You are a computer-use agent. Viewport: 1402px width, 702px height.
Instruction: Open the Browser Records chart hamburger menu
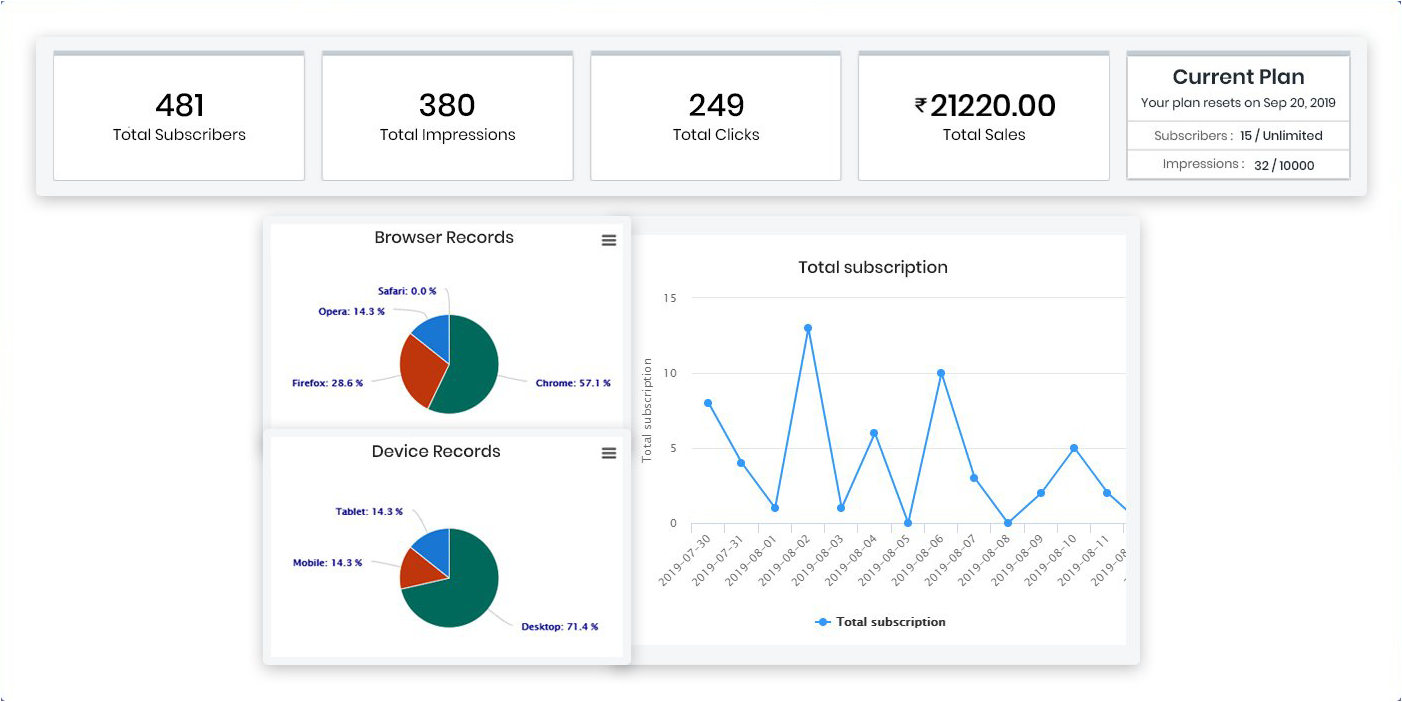tap(608, 241)
